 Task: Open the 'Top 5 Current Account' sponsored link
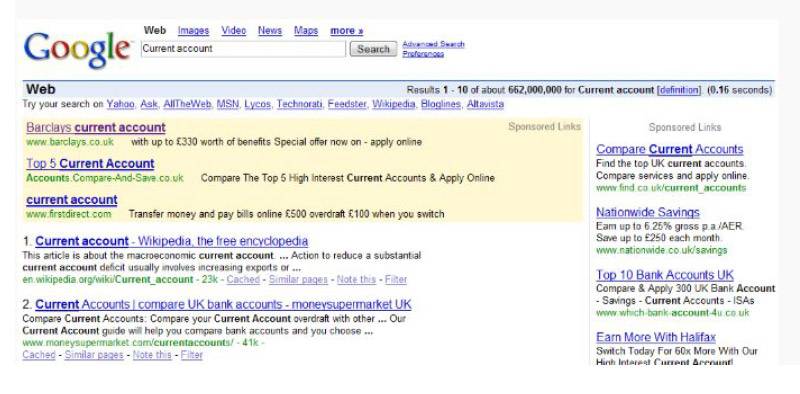[90, 164]
